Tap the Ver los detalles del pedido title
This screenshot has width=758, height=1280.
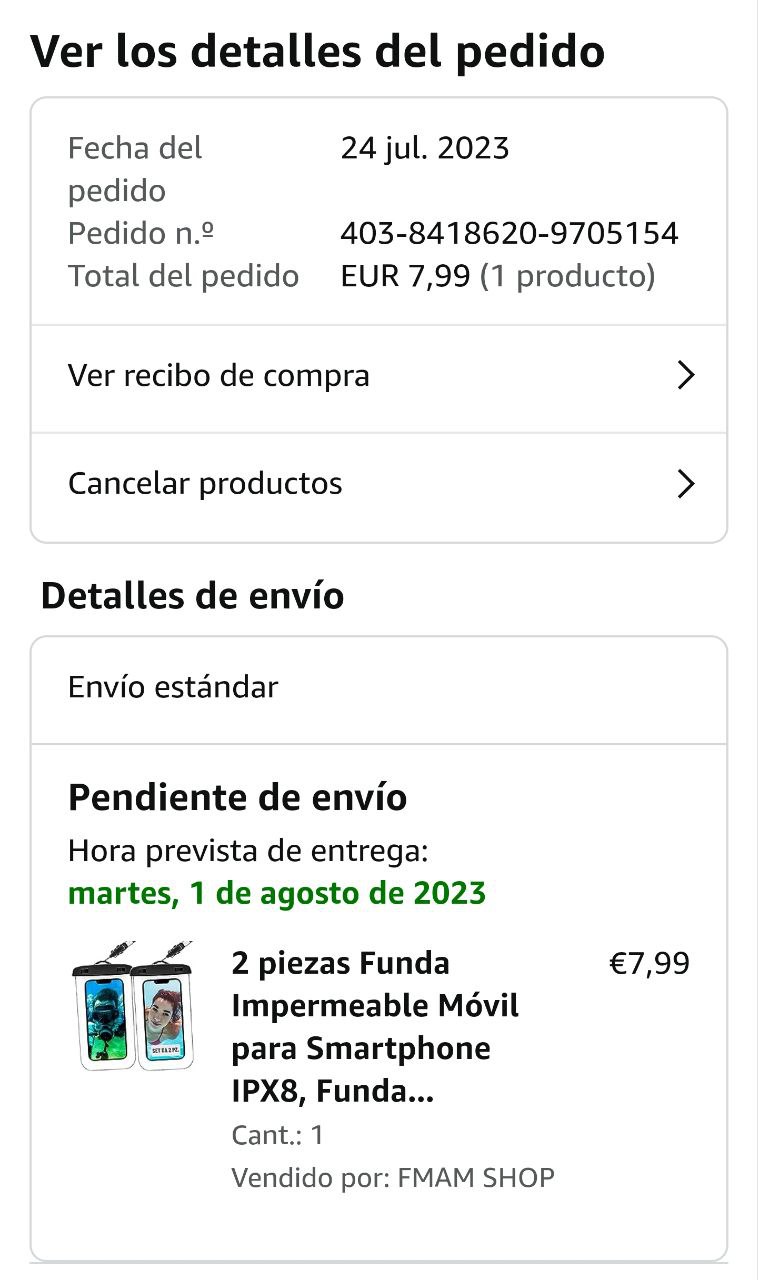[317, 52]
